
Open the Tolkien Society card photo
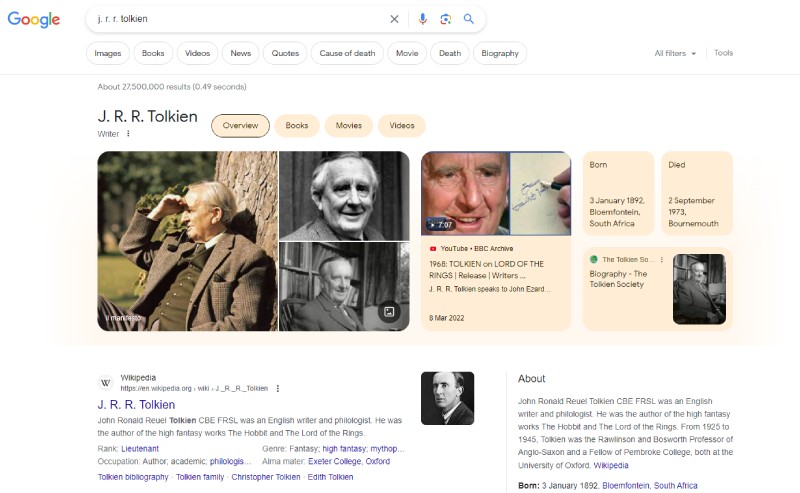(x=699, y=289)
